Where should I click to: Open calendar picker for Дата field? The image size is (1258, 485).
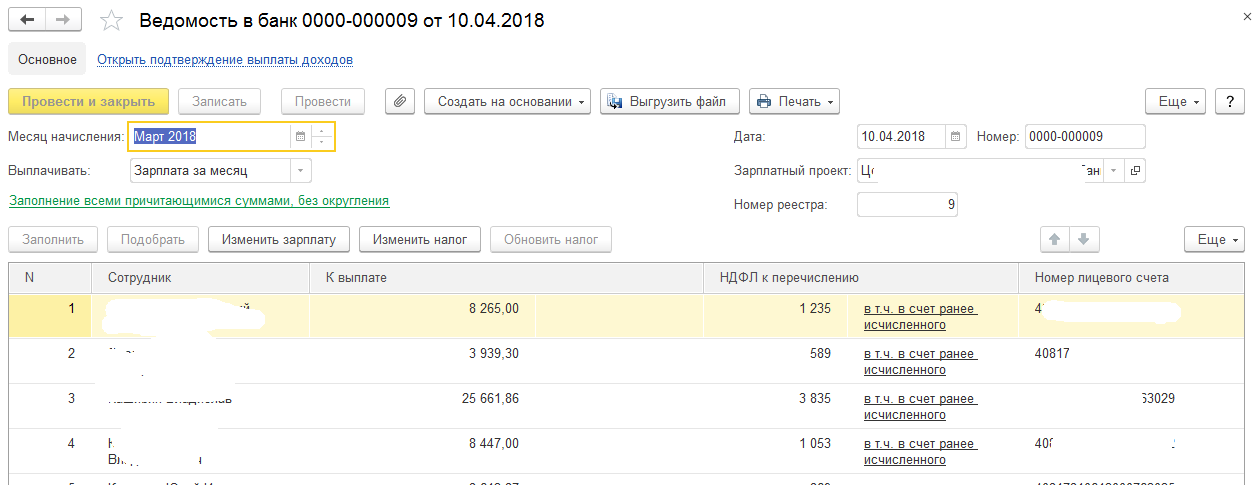[x=956, y=136]
